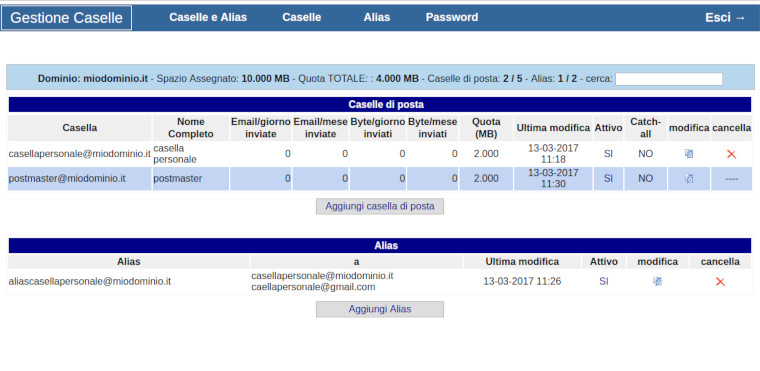The height and width of the screenshot is (371, 760).
Task: Click the NO catch-all value for casellapersonale
Action: click(646, 154)
